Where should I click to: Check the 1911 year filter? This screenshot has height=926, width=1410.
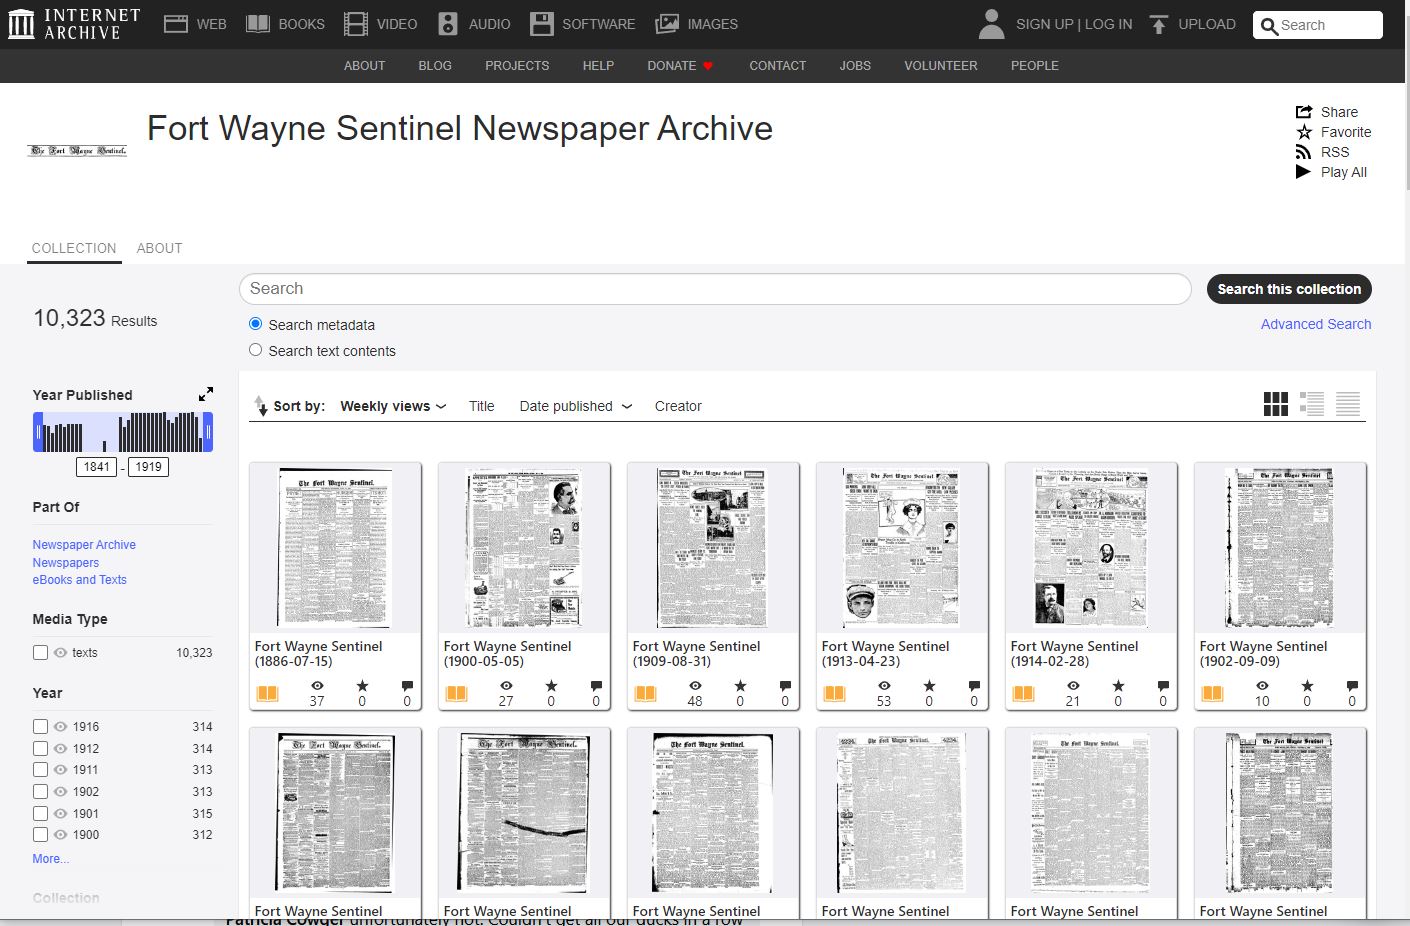40,769
